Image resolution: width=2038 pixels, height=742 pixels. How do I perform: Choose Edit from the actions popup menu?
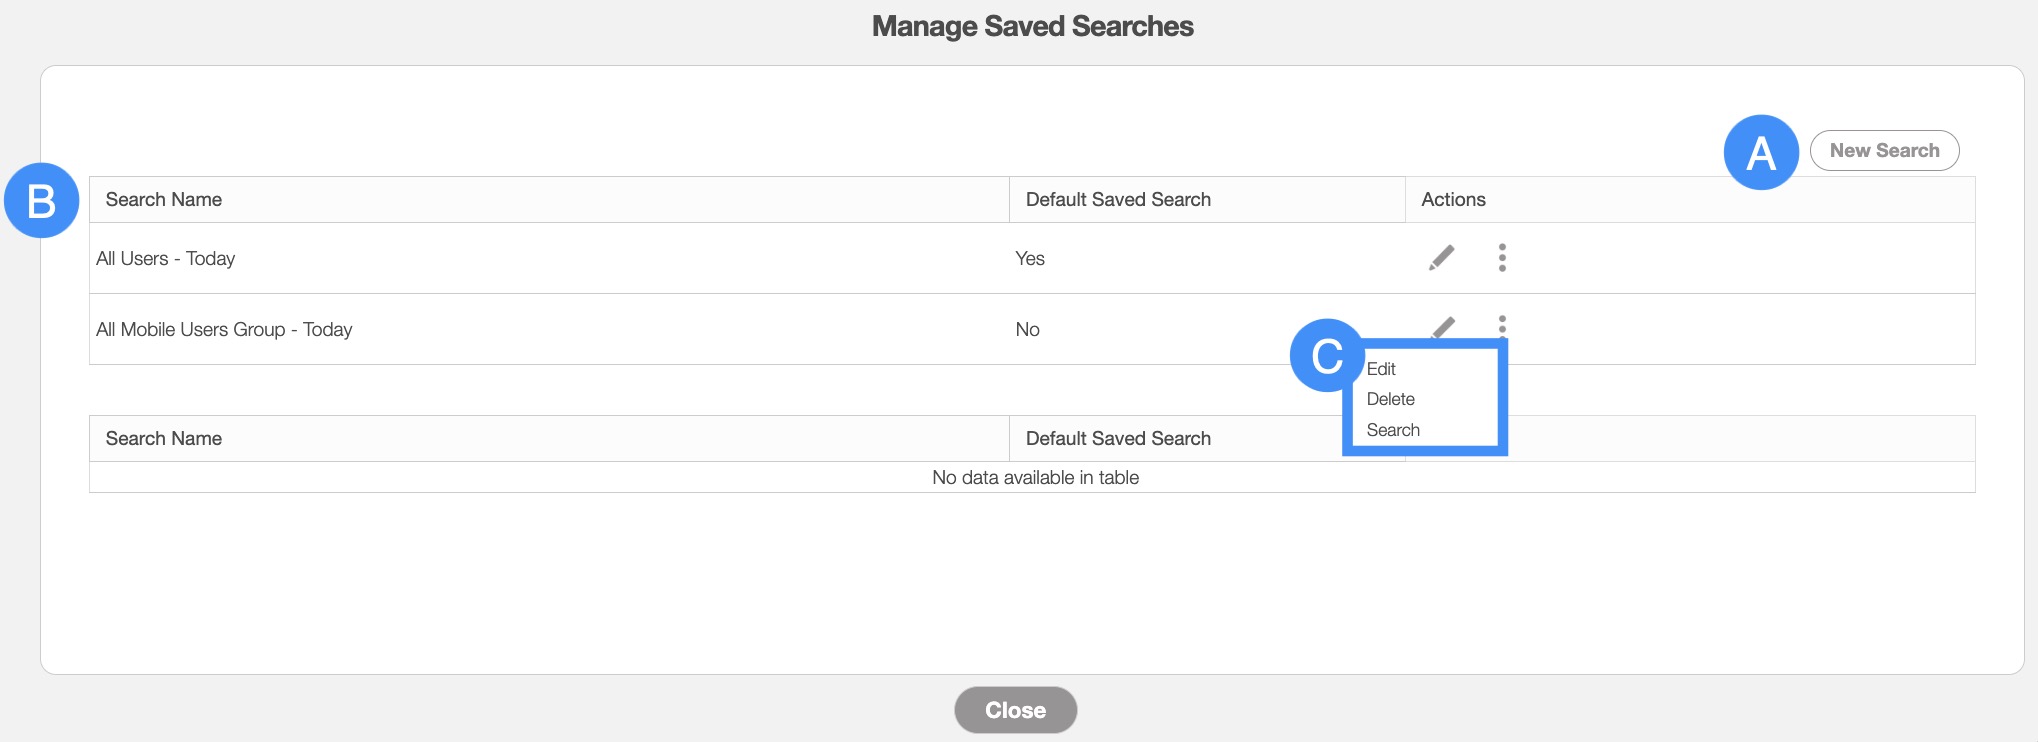point(1381,369)
